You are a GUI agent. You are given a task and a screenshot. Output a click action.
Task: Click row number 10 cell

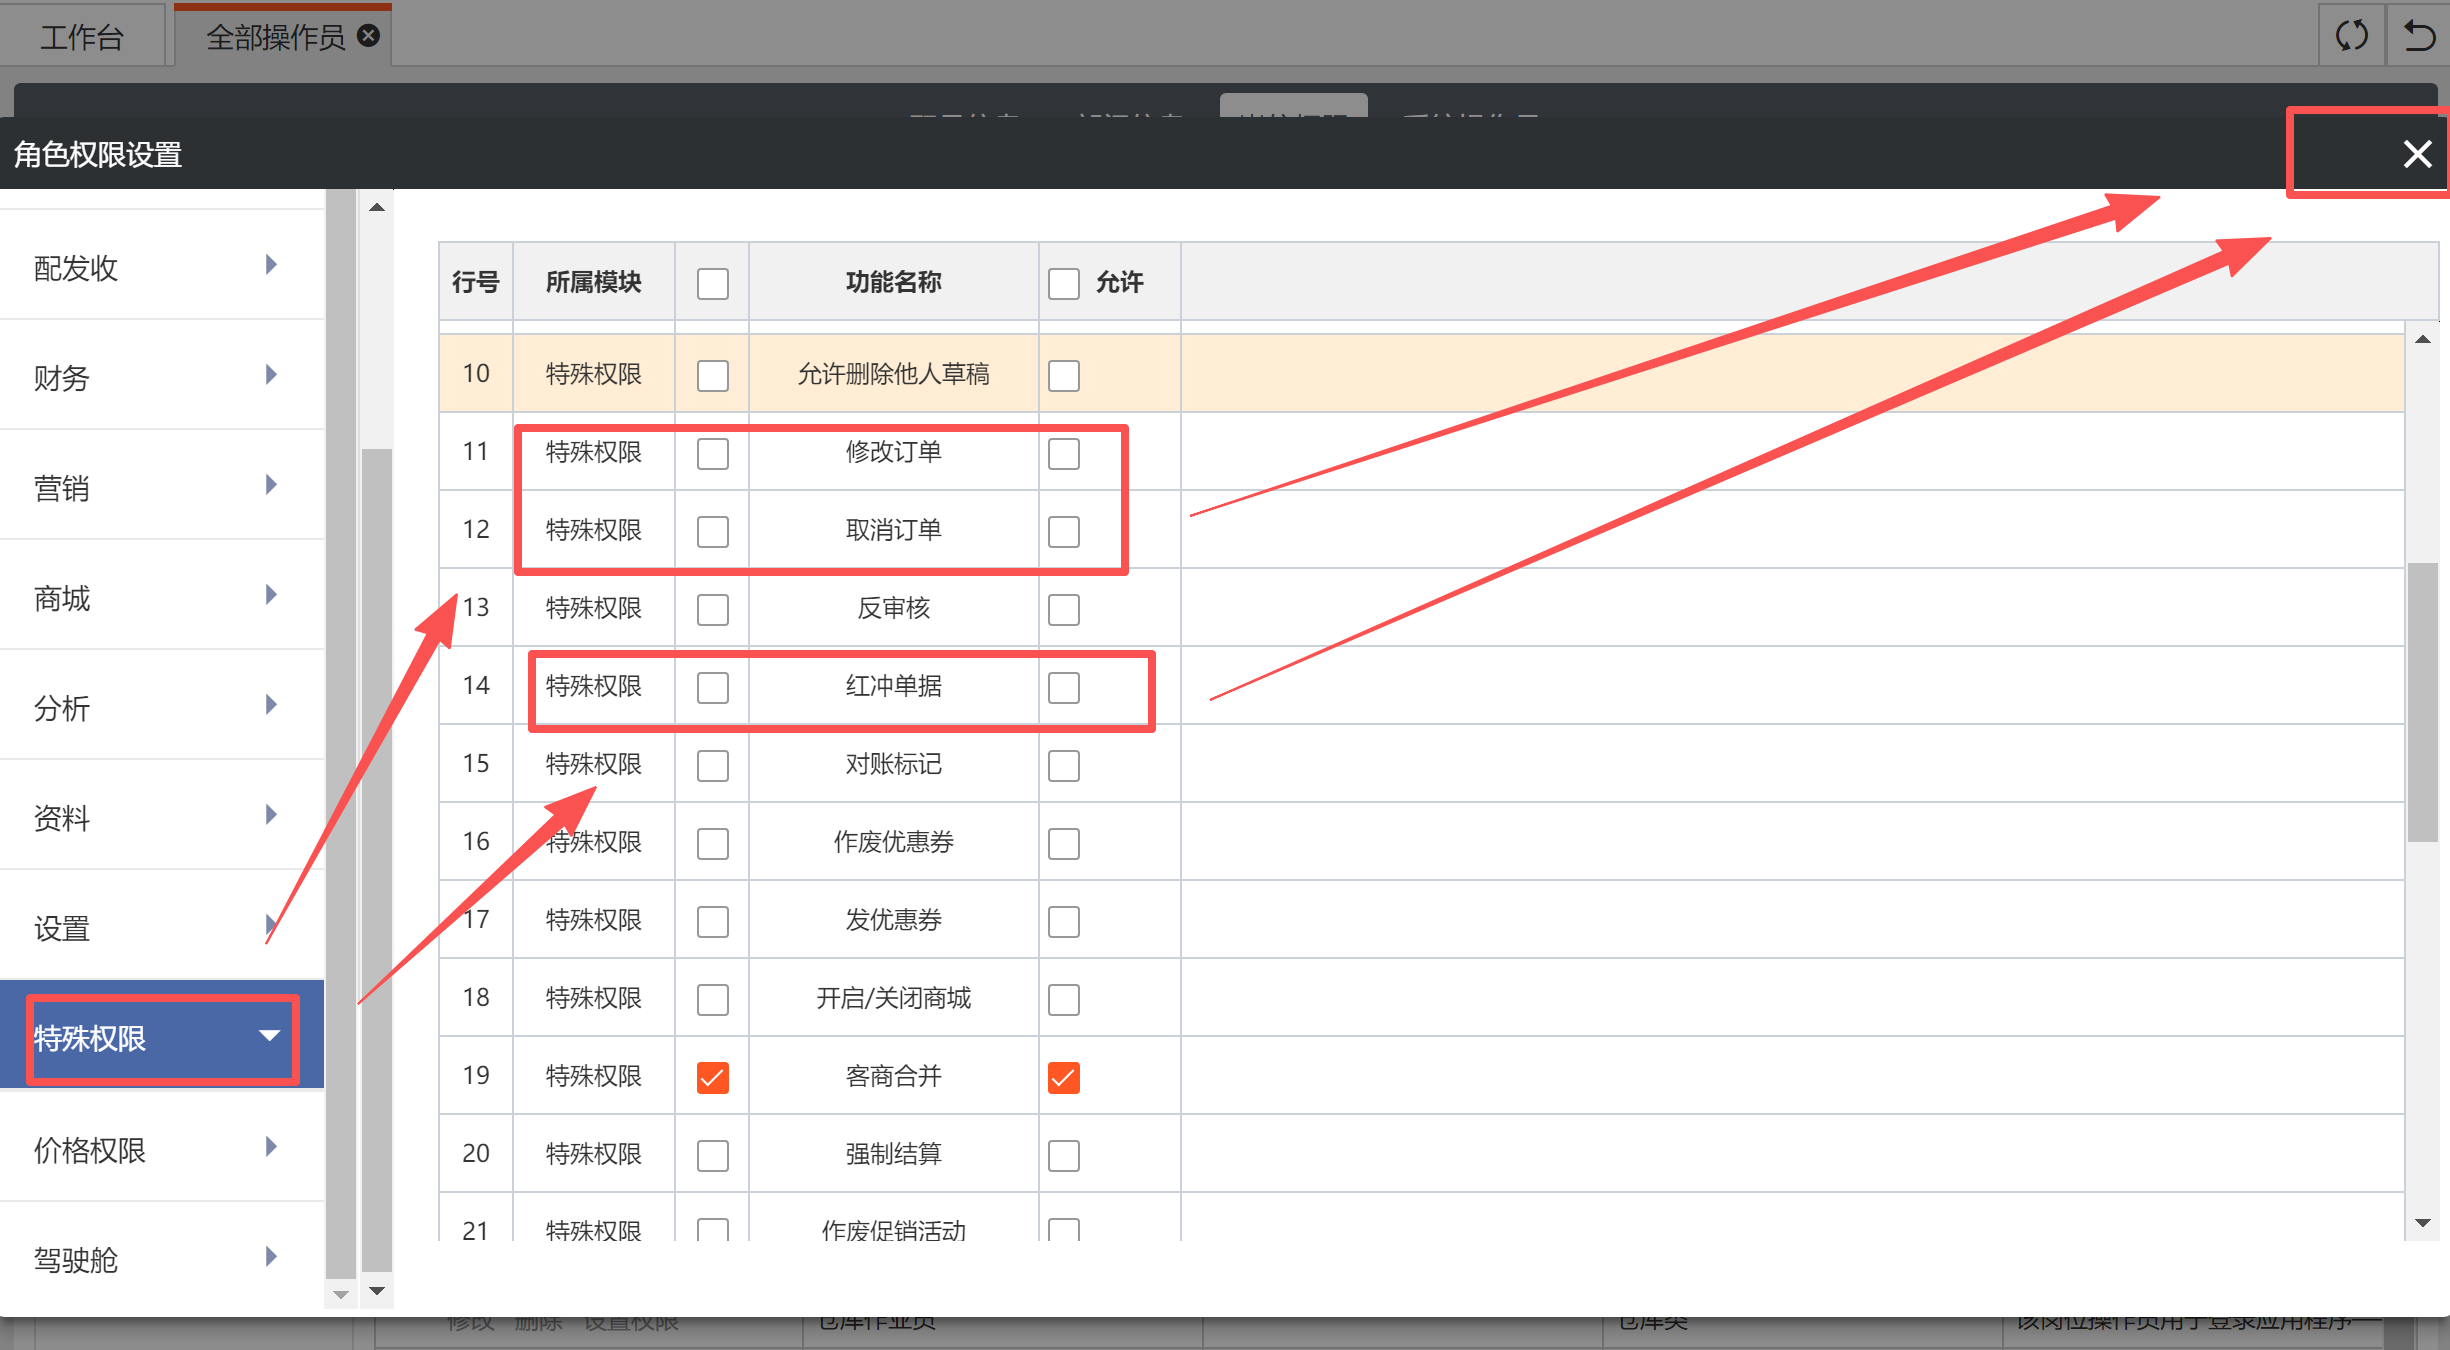476,374
